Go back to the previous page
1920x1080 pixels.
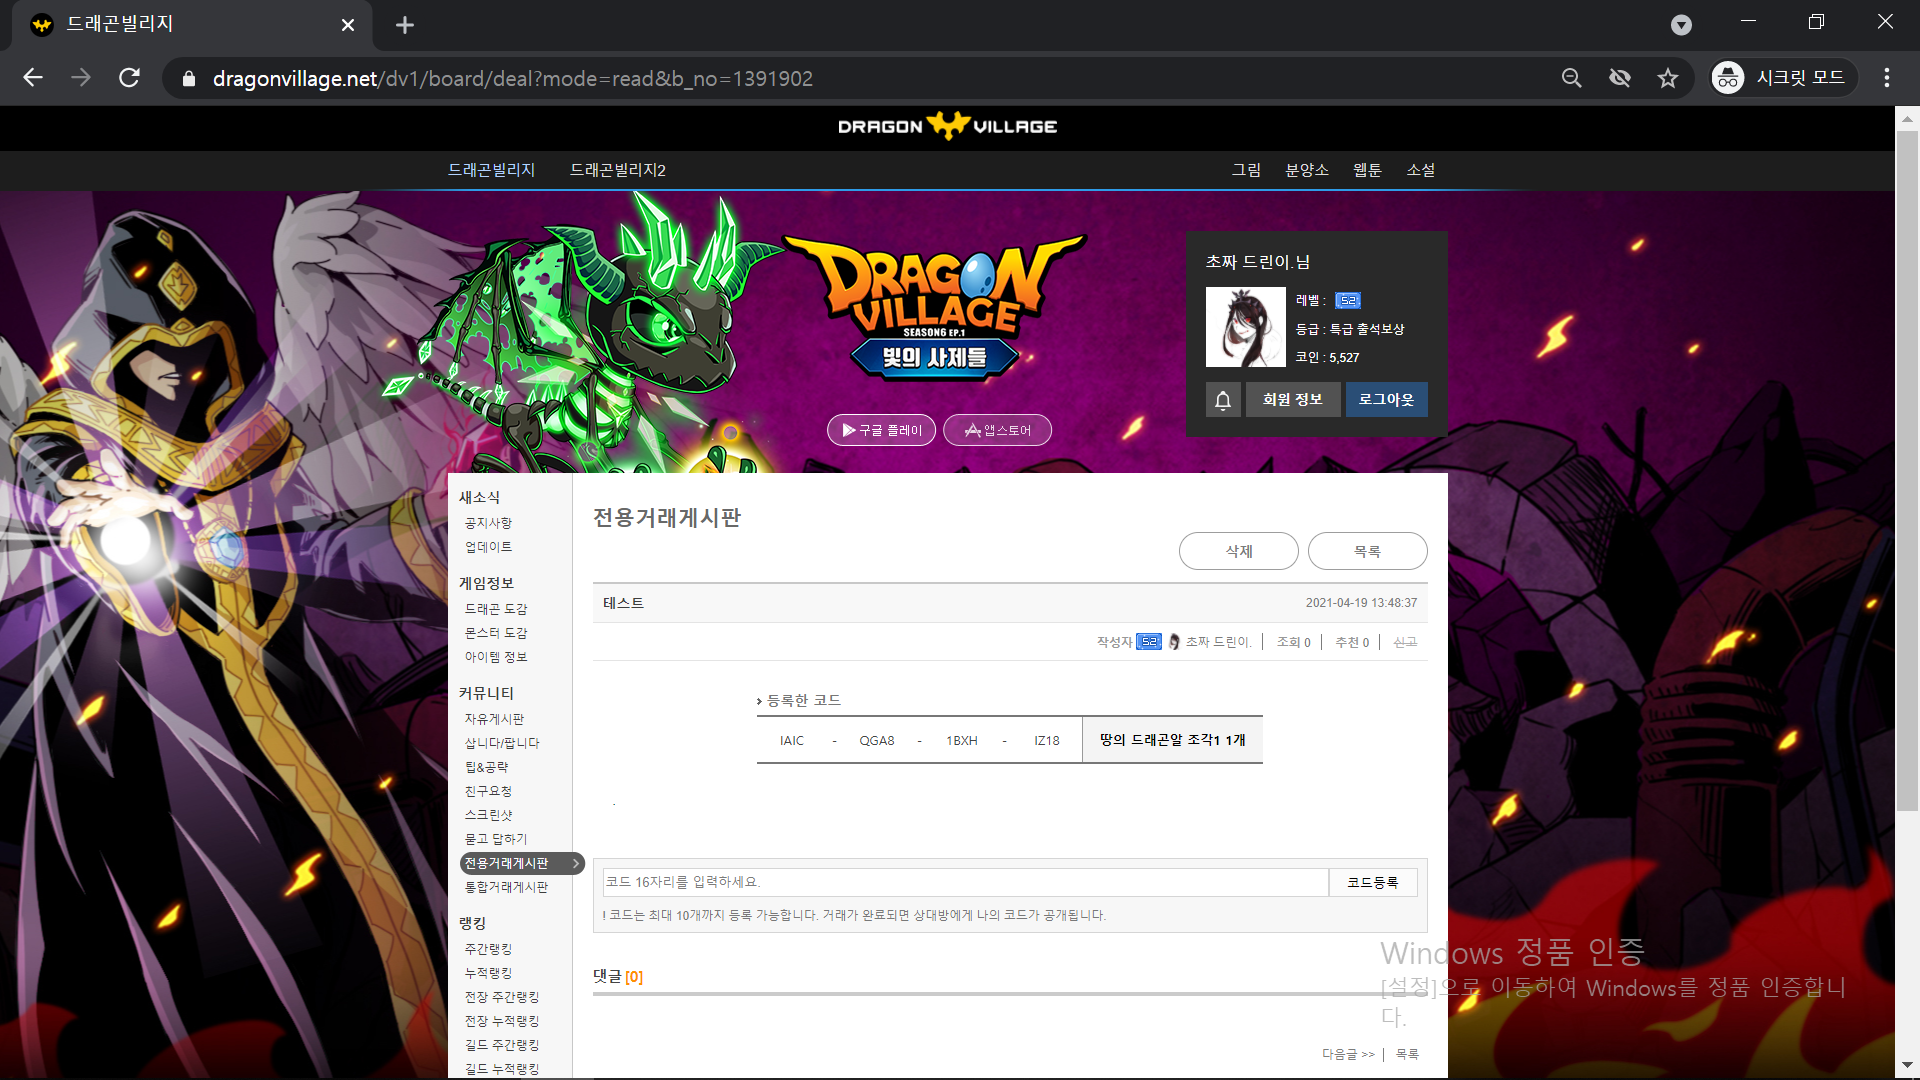click(x=33, y=78)
